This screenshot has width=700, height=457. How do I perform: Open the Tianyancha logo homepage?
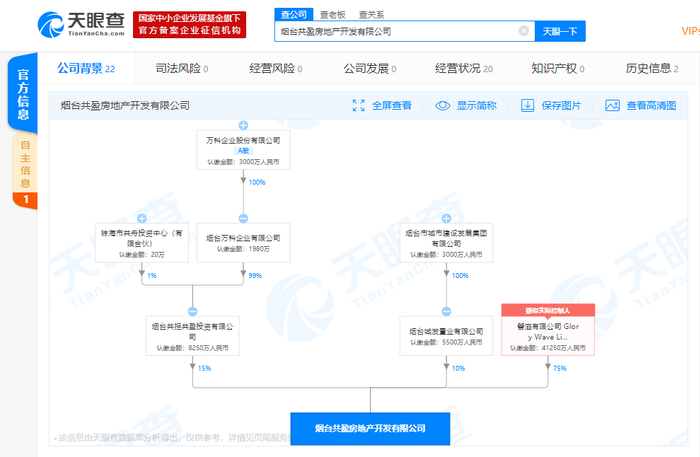pyautogui.click(x=81, y=25)
